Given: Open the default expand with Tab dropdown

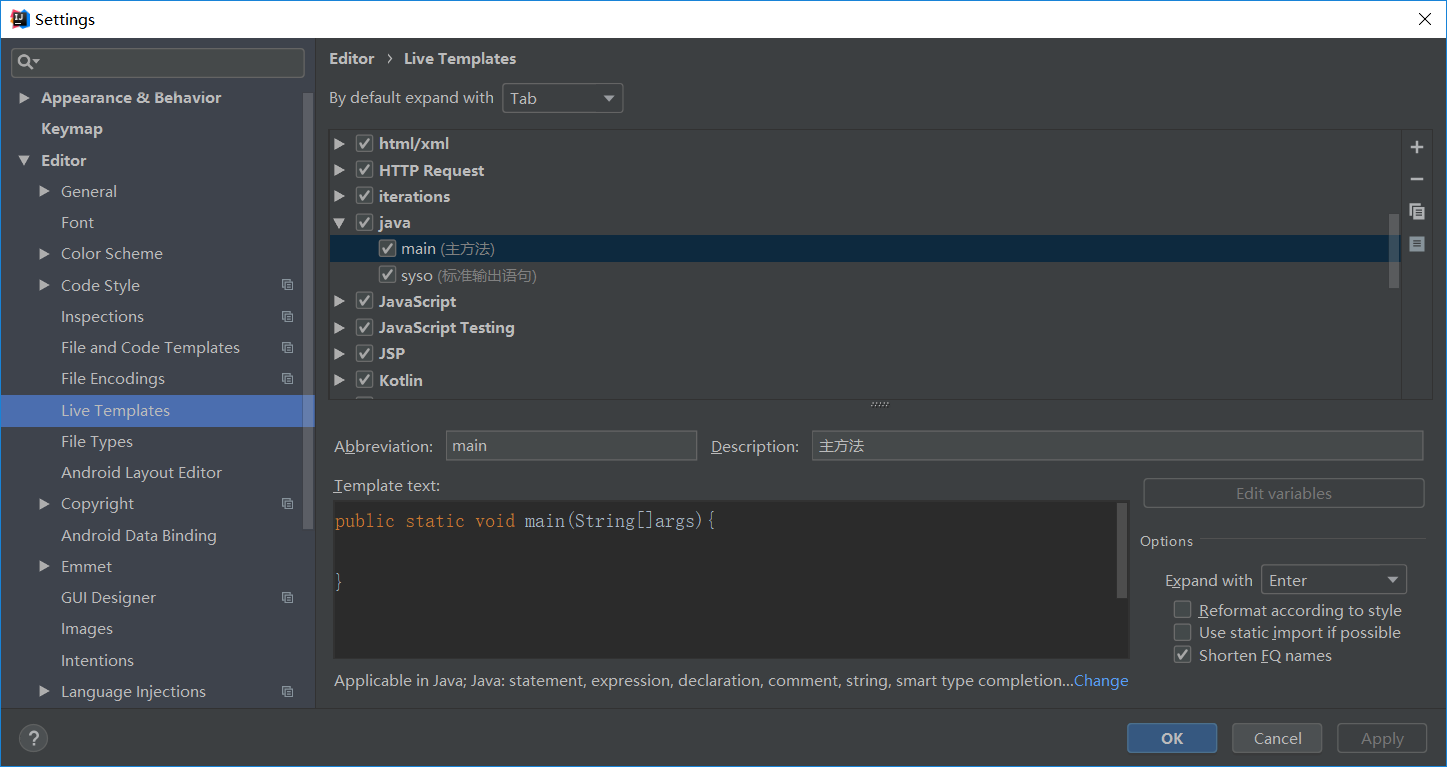Looking at the screenshot, I should [562, 98].
